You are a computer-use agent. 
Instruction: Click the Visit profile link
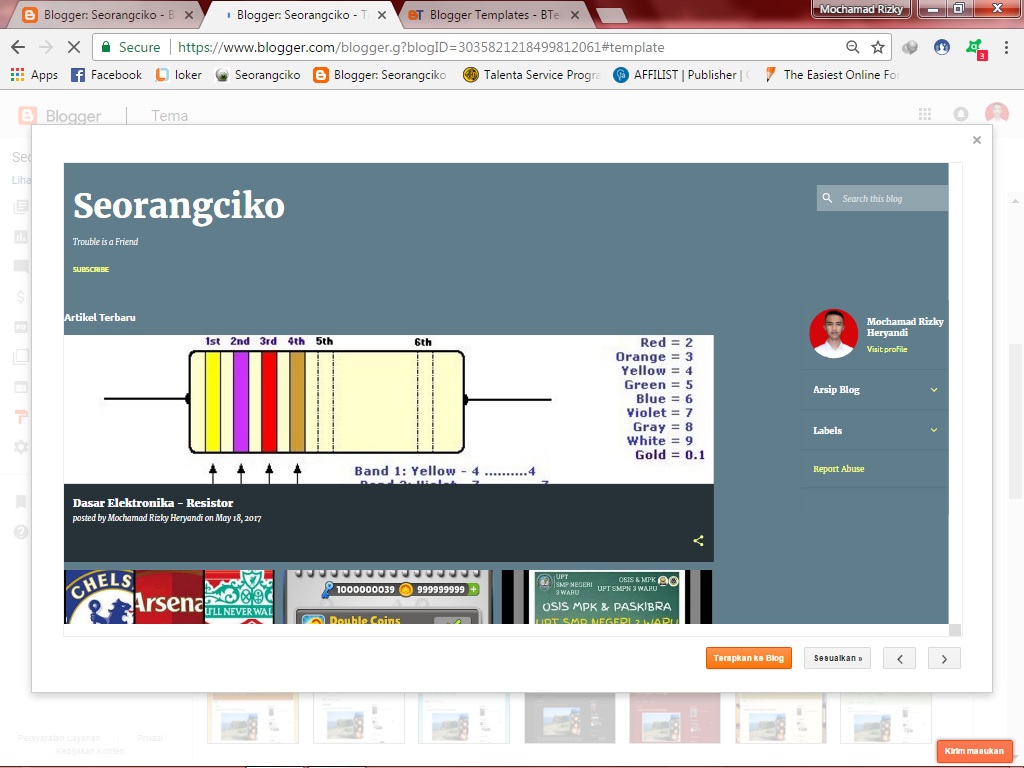pyautogui.click(x=887, y=349)
